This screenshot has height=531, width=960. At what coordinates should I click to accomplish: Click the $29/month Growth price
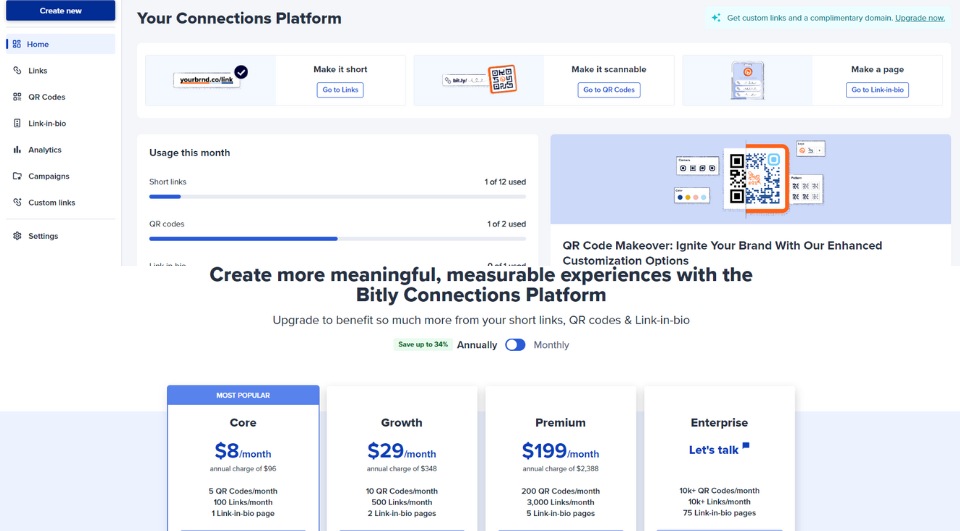pos(402,451)
